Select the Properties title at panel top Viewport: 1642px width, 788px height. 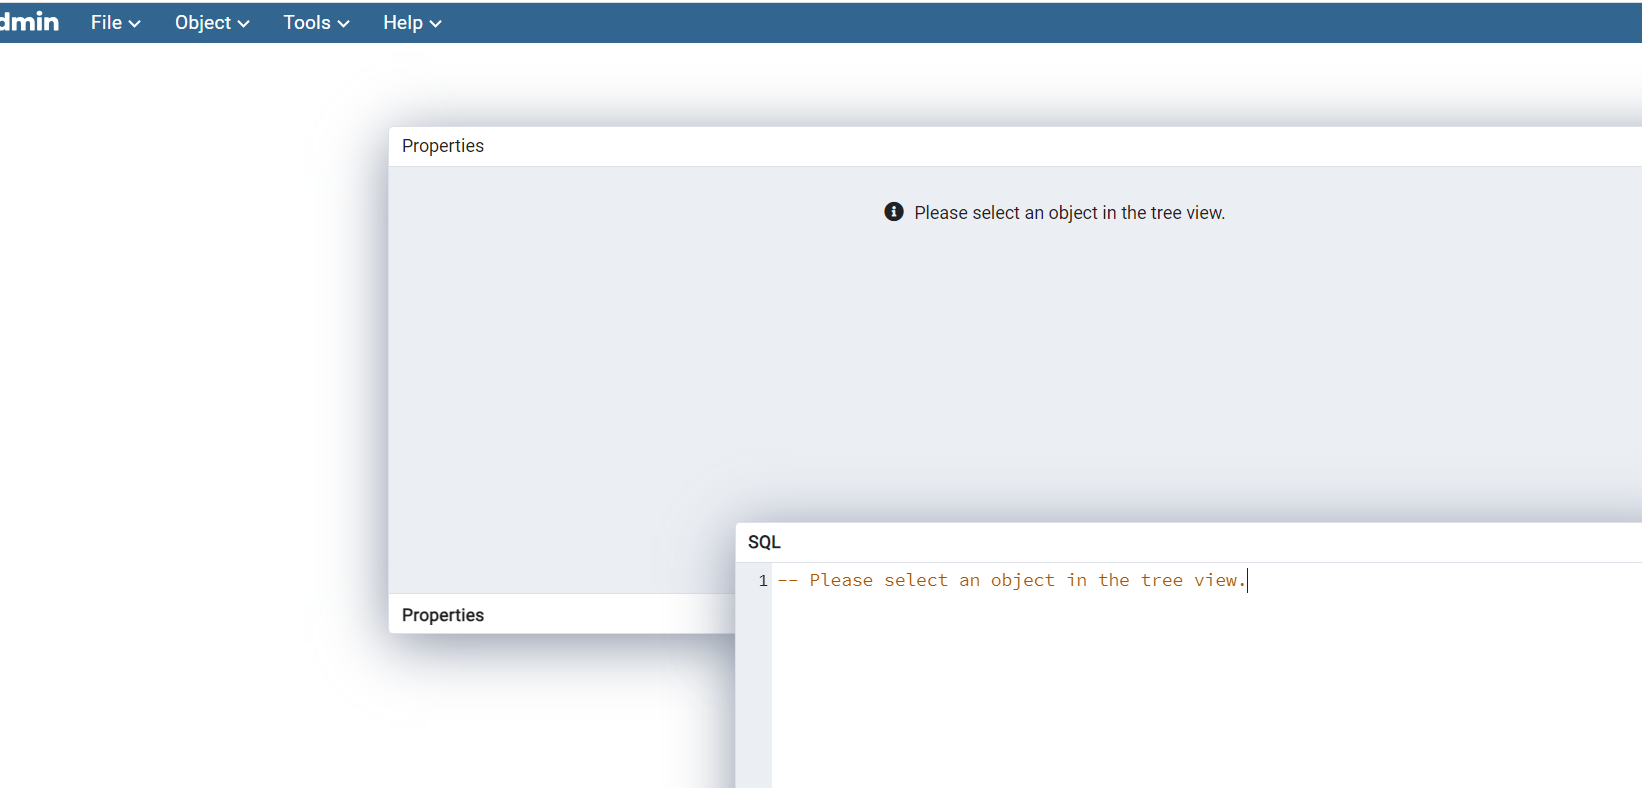click(443, 146)
